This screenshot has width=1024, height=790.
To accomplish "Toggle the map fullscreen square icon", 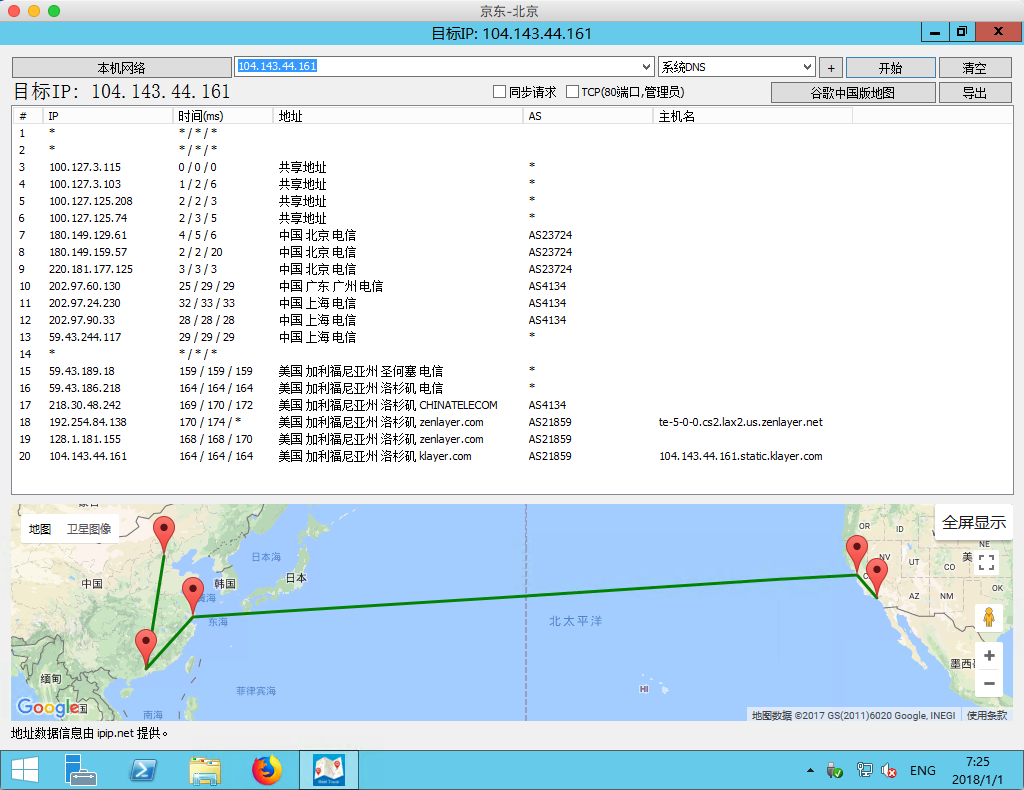I will [x=987, y=562].
